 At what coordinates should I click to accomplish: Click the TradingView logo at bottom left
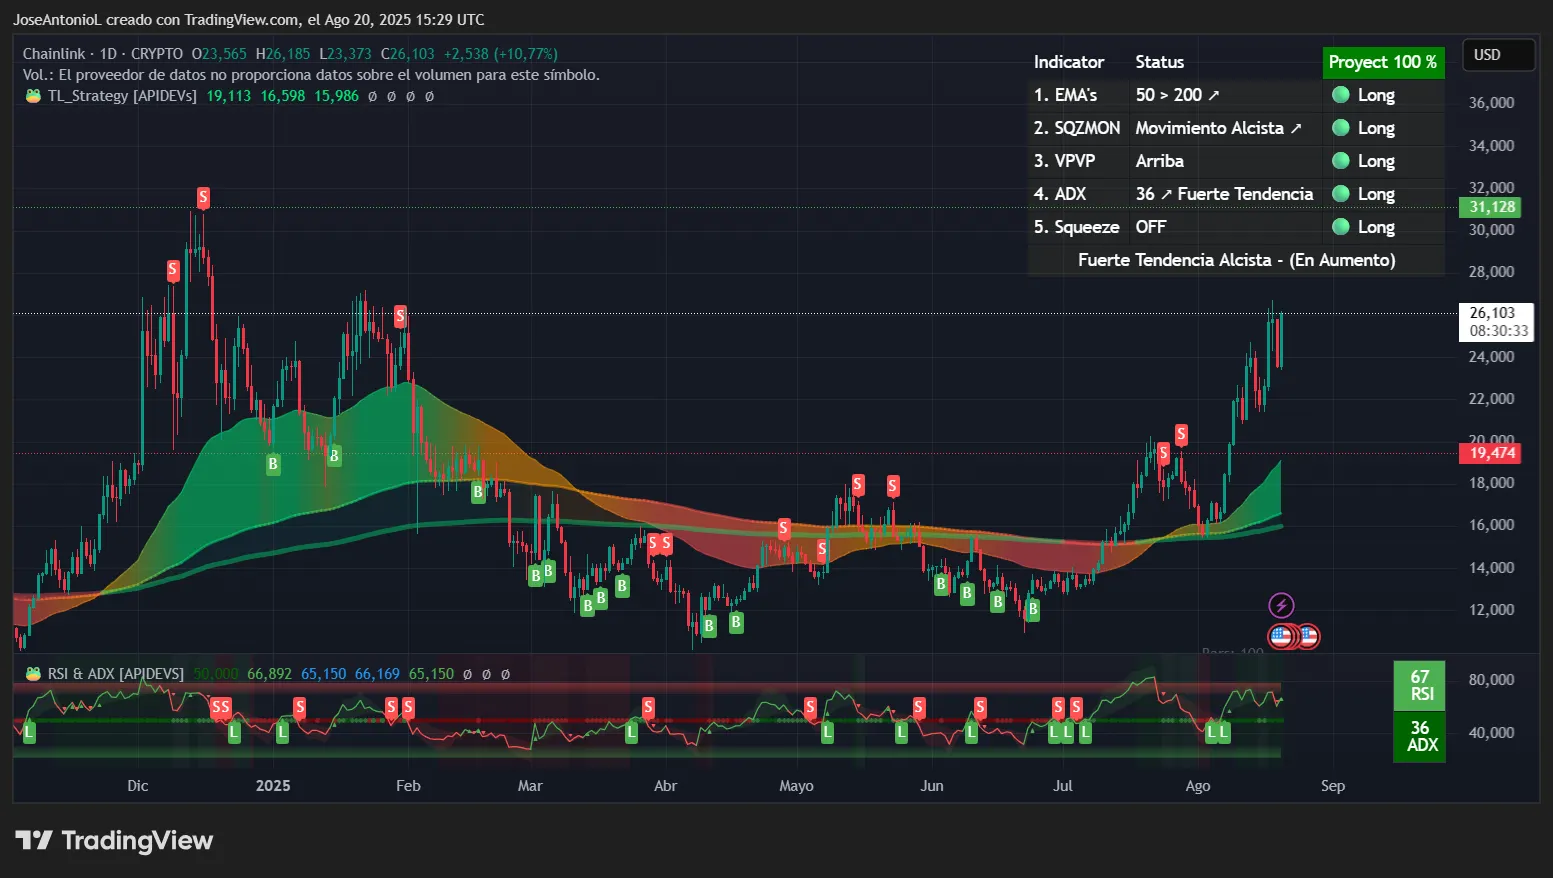coord(115,840)
